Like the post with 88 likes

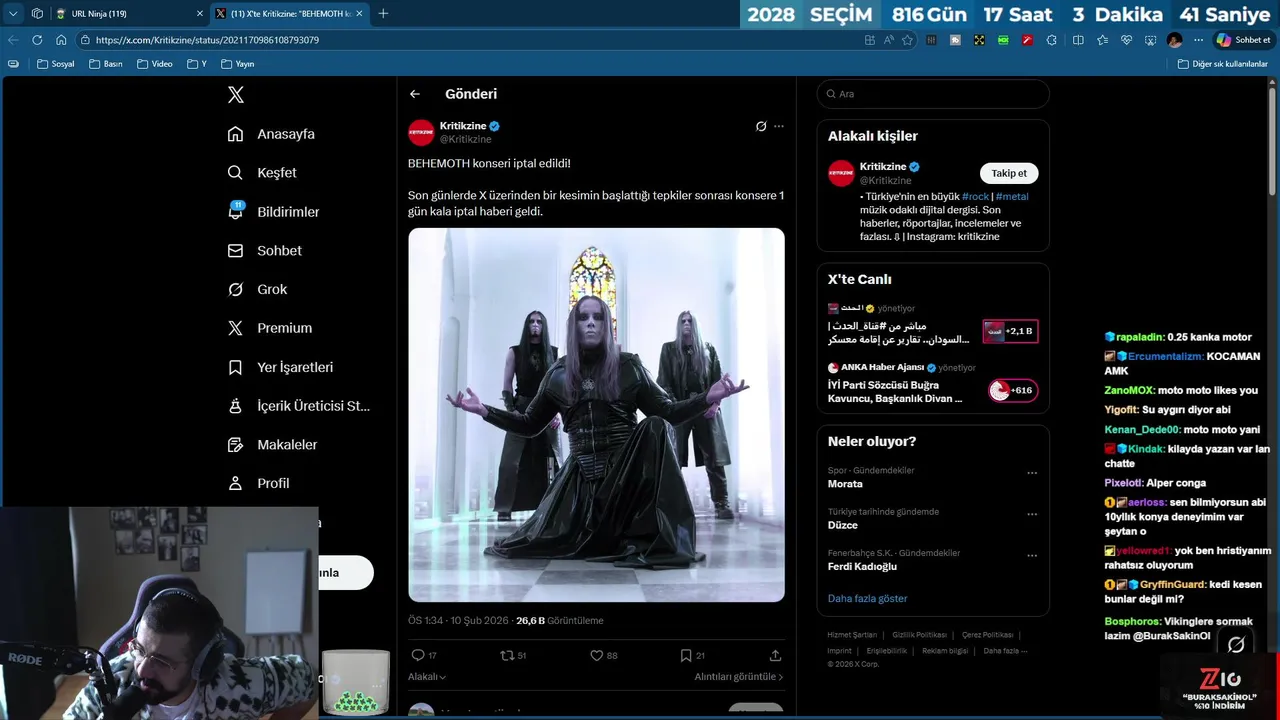tap(597, 656)
